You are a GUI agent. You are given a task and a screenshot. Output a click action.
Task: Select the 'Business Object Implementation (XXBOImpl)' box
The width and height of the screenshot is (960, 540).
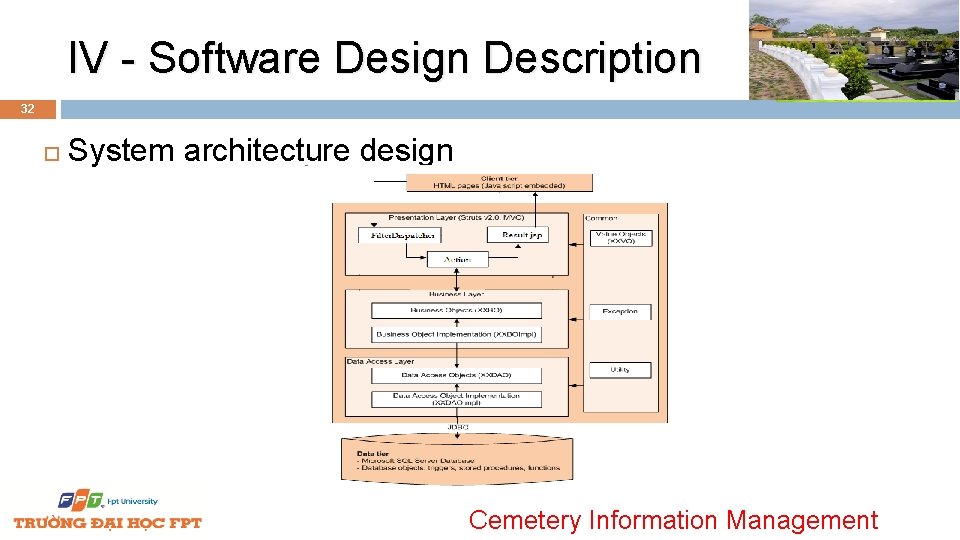click(456, 335)
